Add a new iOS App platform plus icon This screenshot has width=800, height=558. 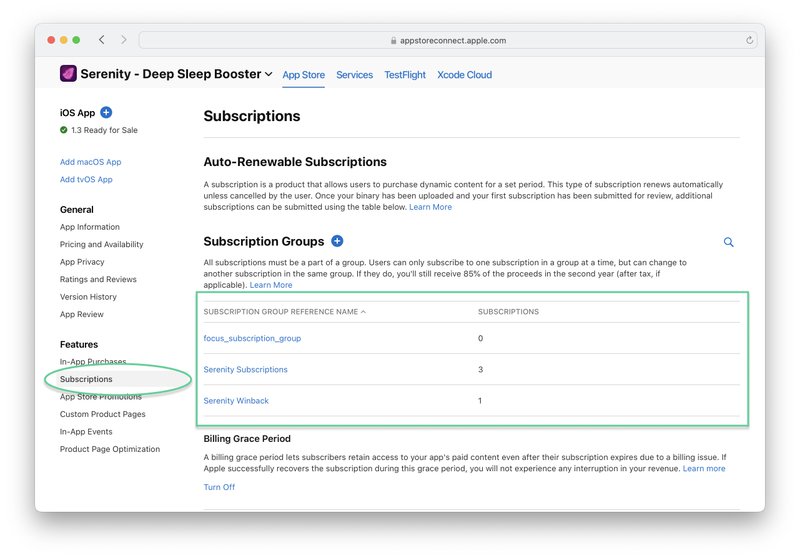[106, 112]
